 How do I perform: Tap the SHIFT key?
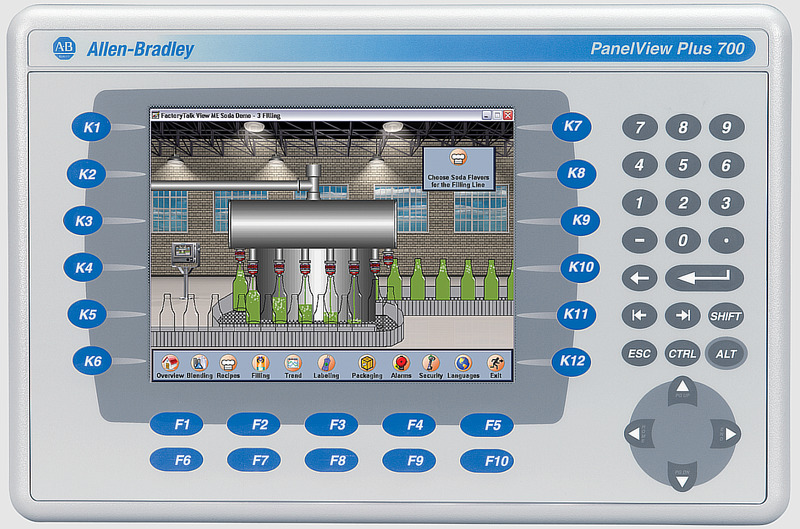pos(727,316)
